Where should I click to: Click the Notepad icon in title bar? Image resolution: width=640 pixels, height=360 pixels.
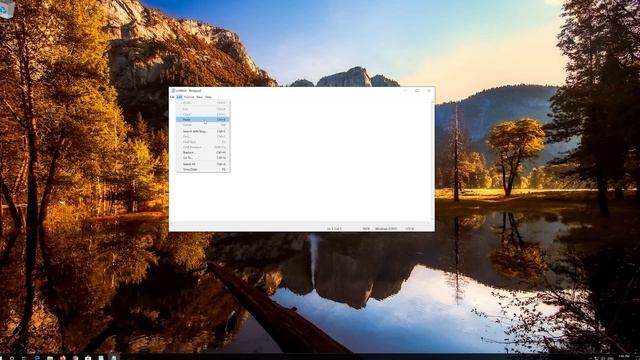173,91
